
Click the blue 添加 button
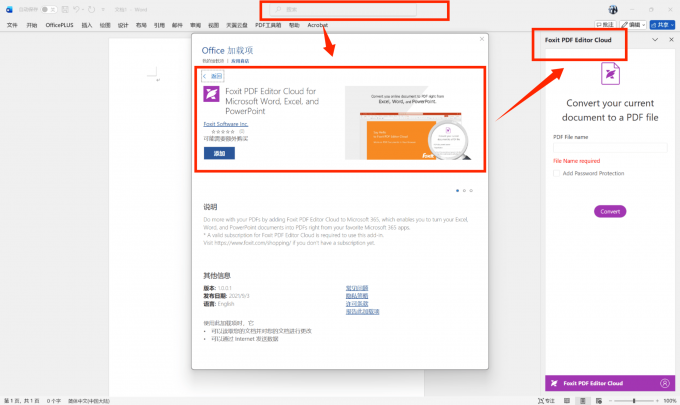pos(219,153)
